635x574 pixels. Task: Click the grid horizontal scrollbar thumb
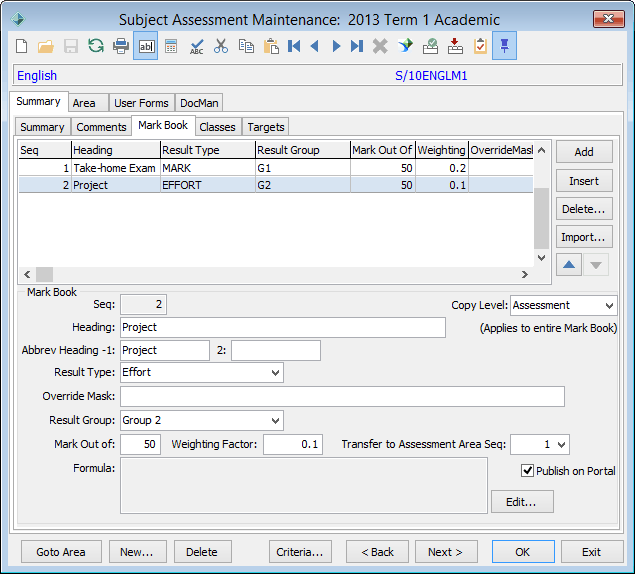coord(45,274)
